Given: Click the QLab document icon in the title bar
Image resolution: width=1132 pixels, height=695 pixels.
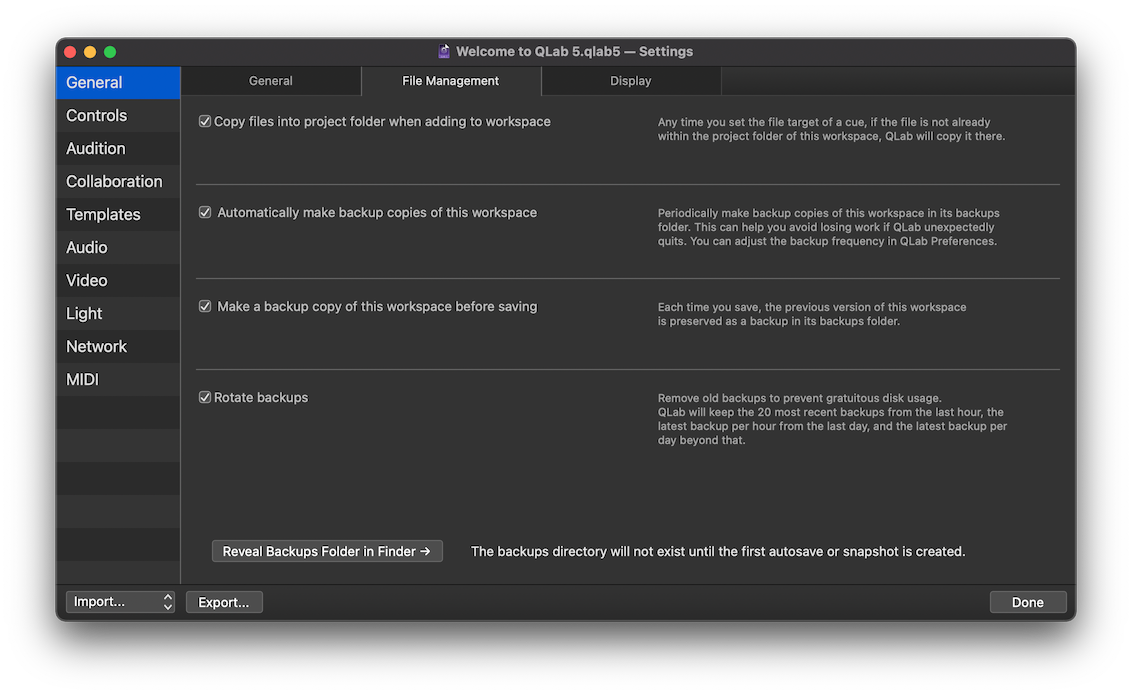Looking at the screenshot, I should coord(443,50).
